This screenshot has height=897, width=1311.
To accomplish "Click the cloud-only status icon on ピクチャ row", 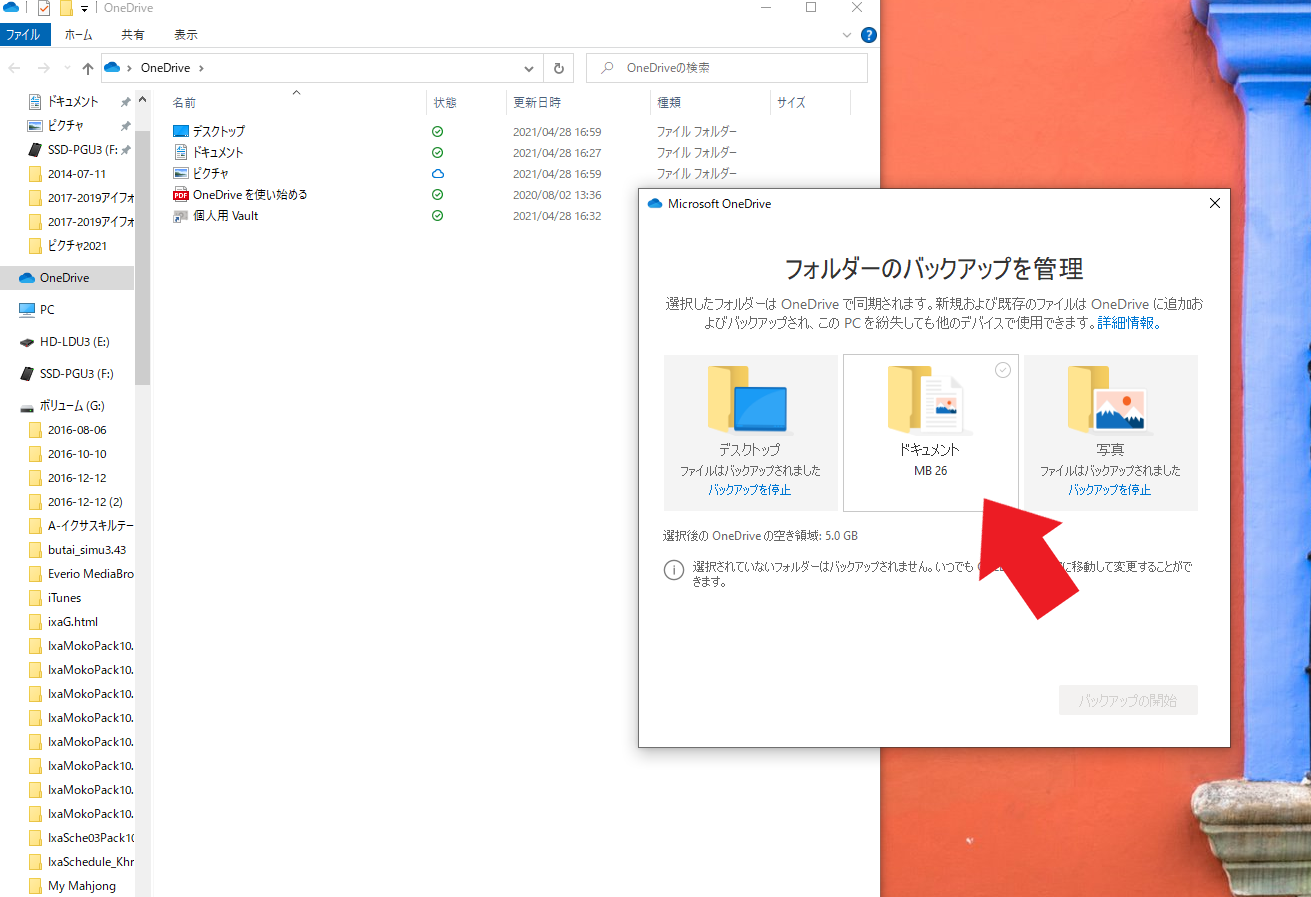I will coord(437,173).
